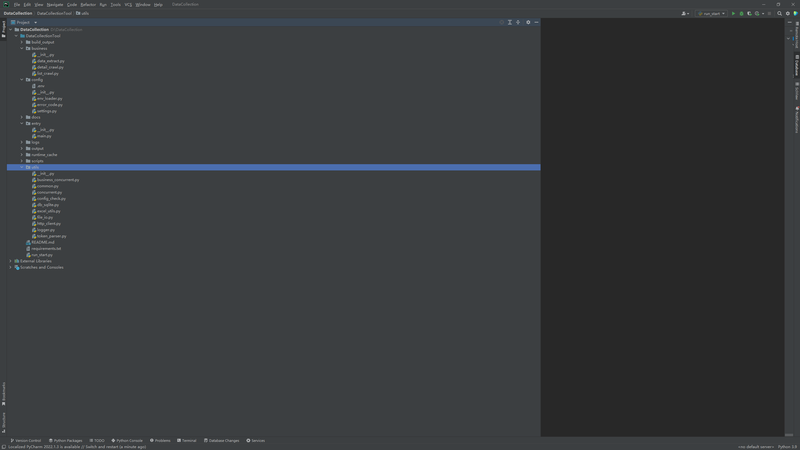This screenshot has height=450, width=800.
Task: Click DataCollectionTool breadcrumb
Action: pyautogui.click(x=54, y=14)
